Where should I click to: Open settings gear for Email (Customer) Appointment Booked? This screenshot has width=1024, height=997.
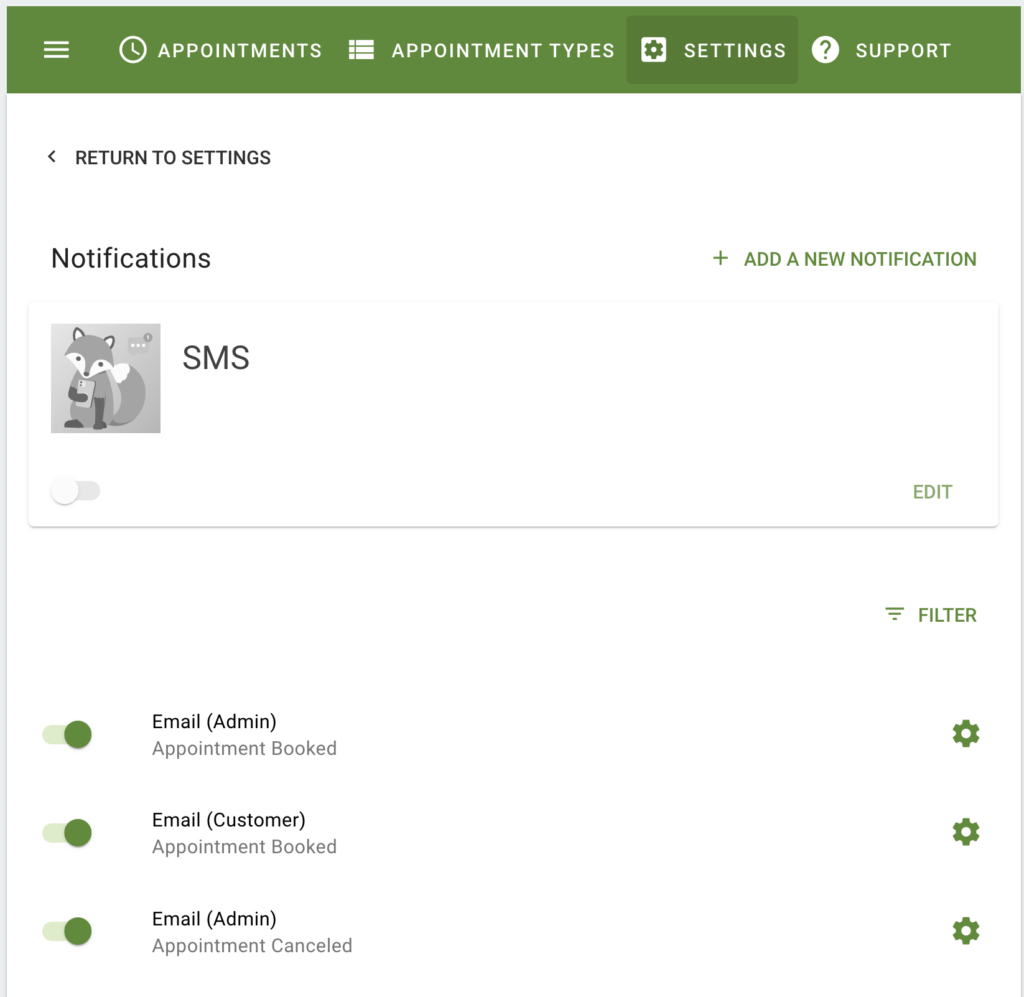click(x=966, y=832)
